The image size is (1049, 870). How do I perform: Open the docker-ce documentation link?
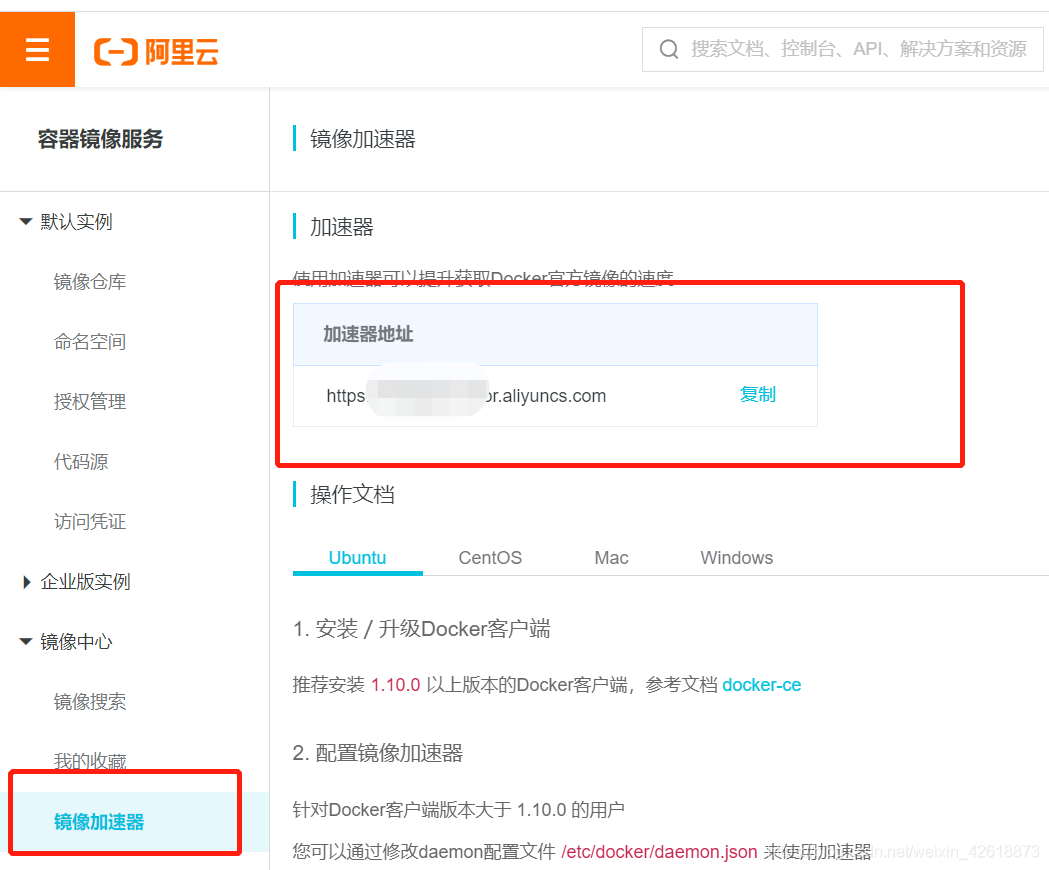point(761,685)
